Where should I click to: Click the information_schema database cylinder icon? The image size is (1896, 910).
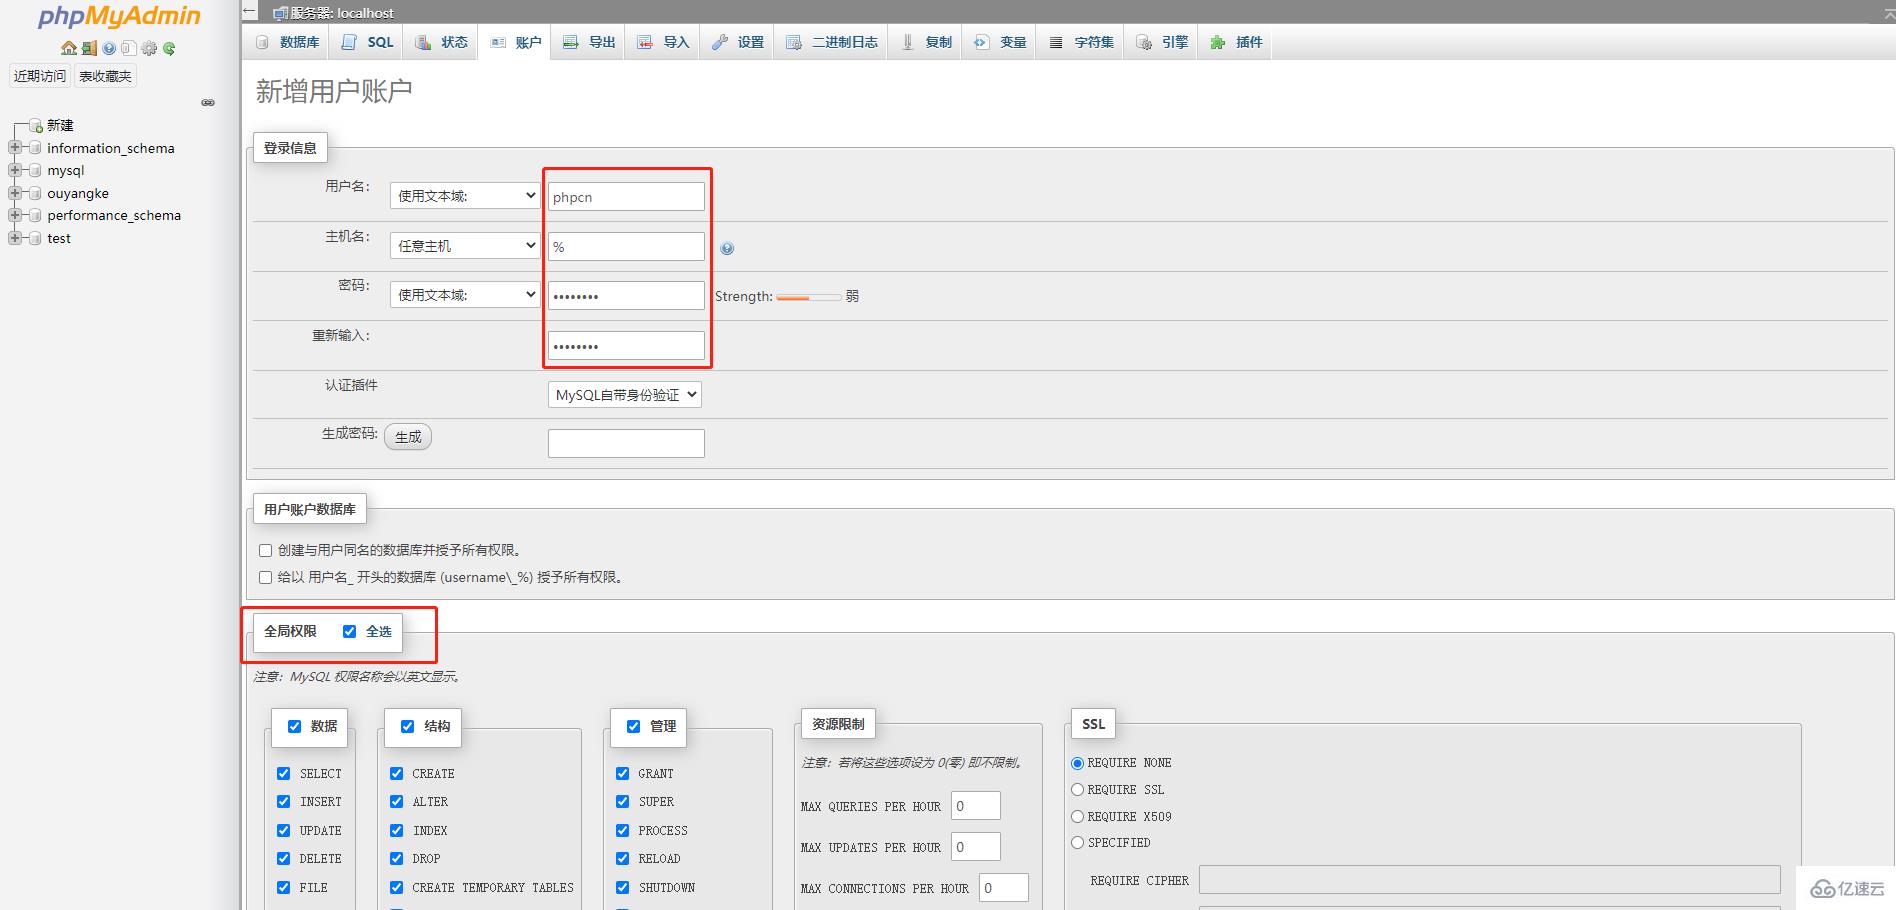point(36,149)
